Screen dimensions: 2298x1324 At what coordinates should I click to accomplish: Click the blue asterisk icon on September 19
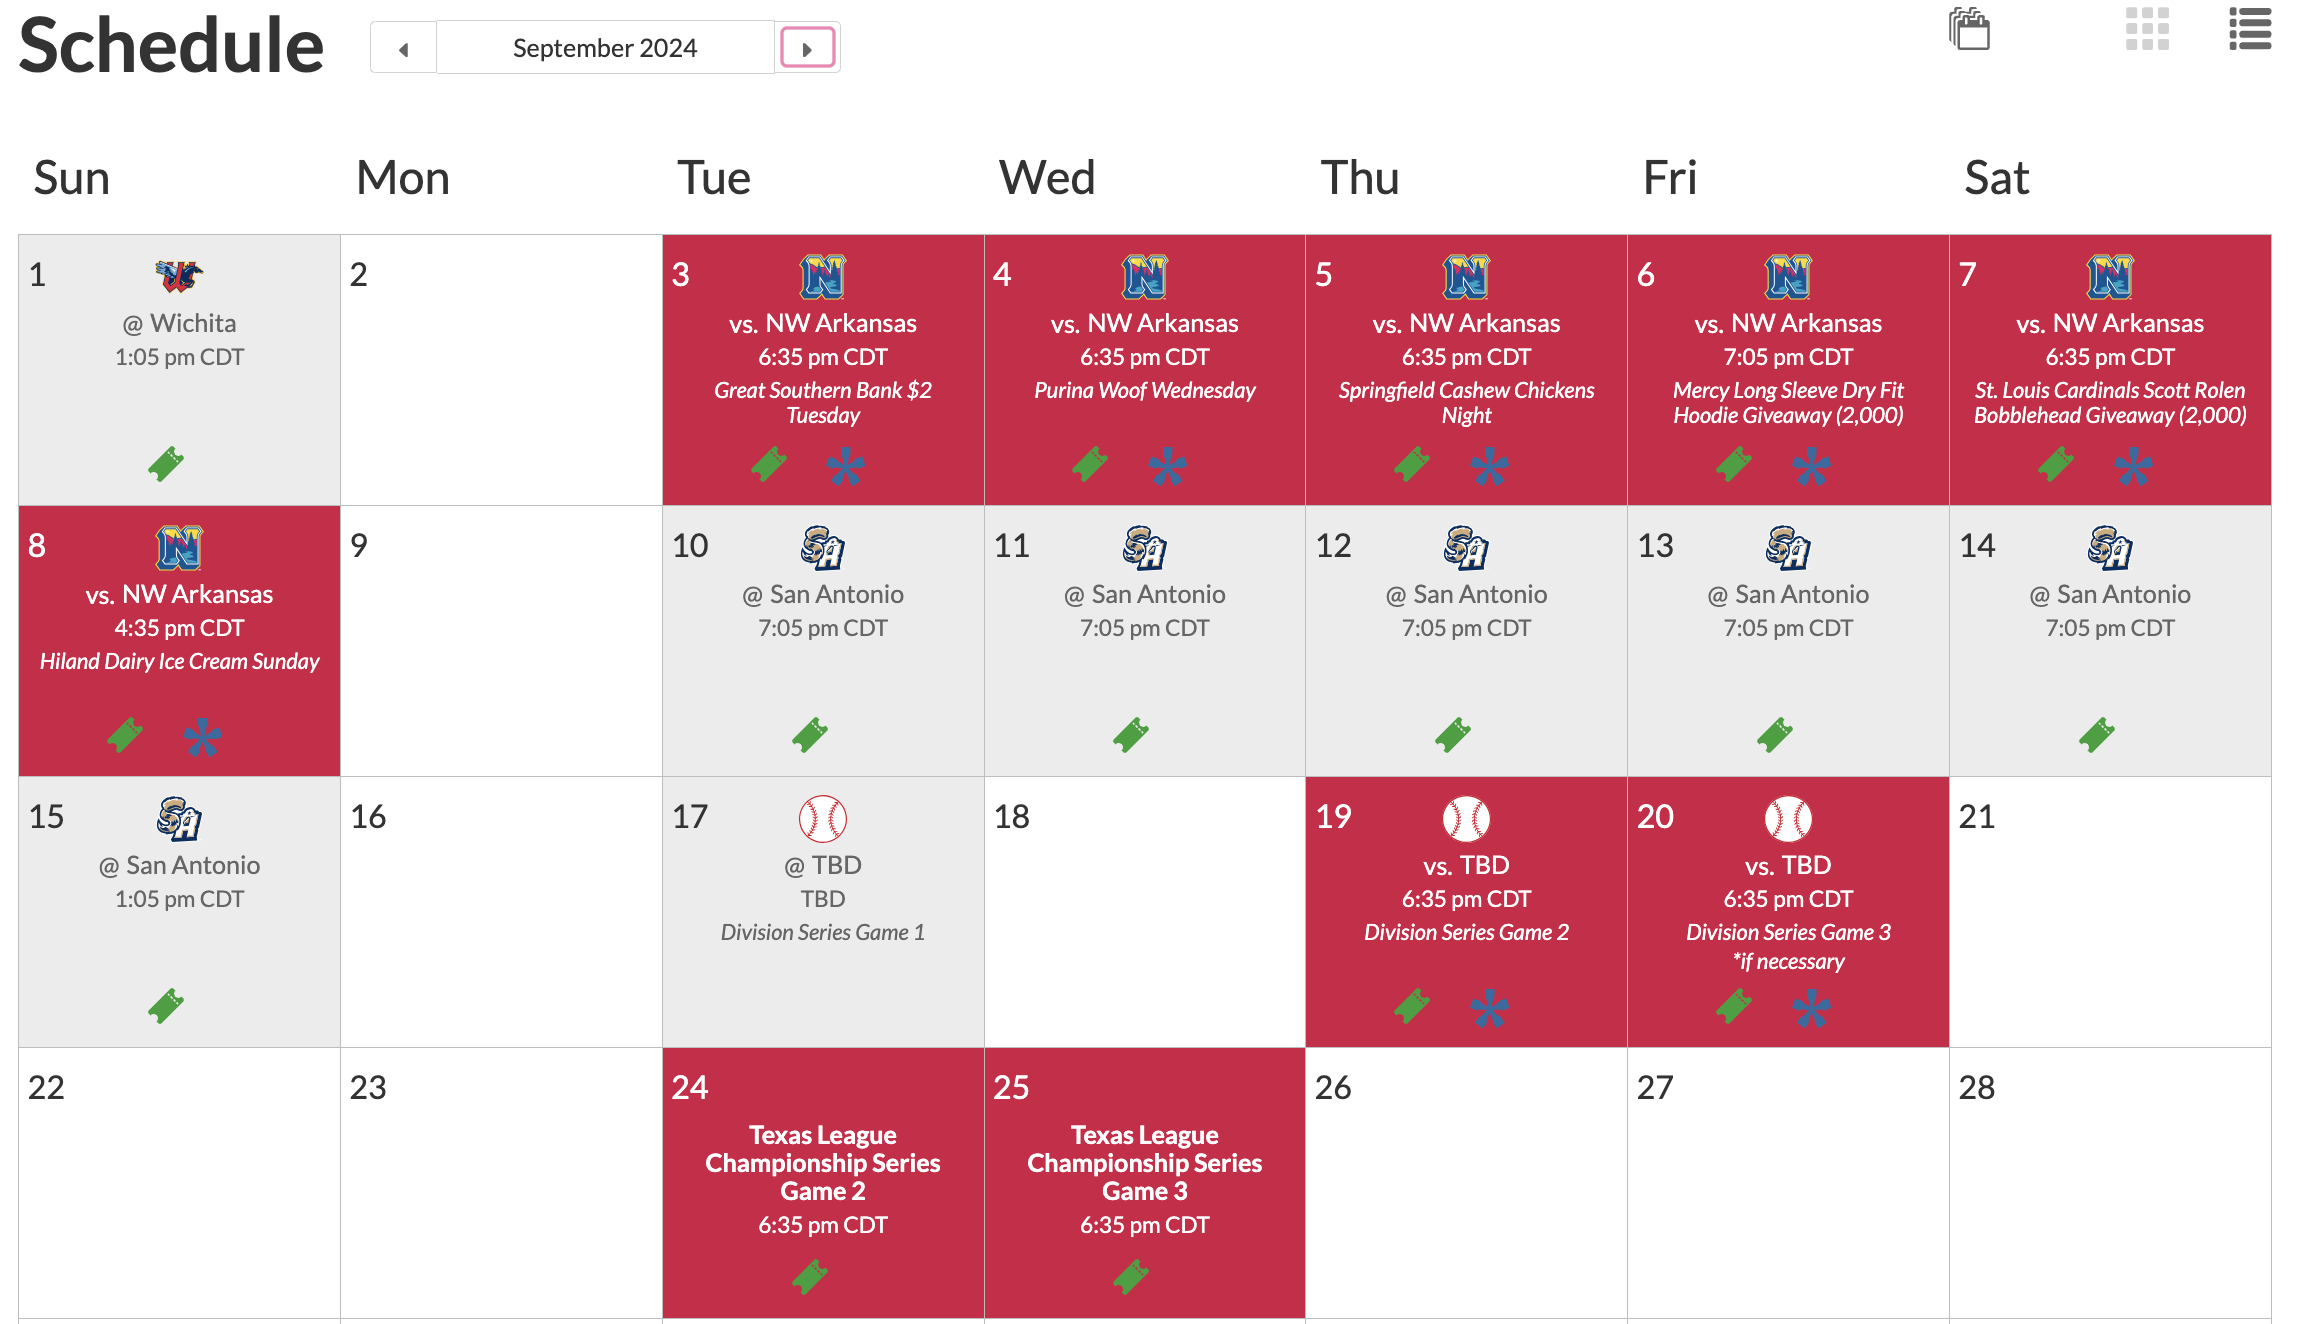(1490, 1008)
